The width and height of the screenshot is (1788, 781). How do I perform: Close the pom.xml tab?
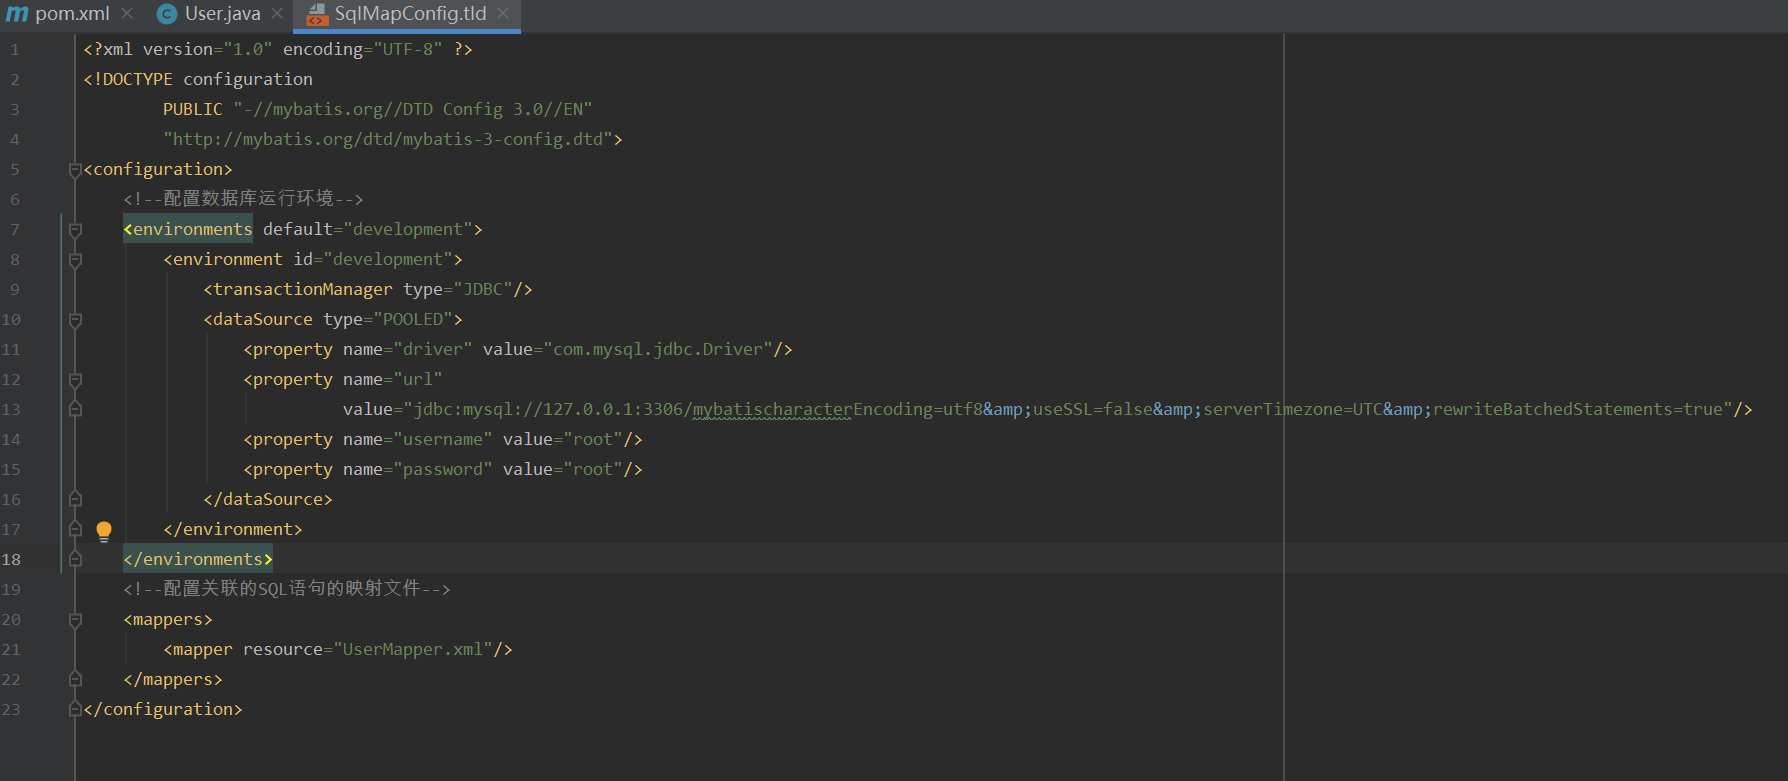click(x=127, y=14)
